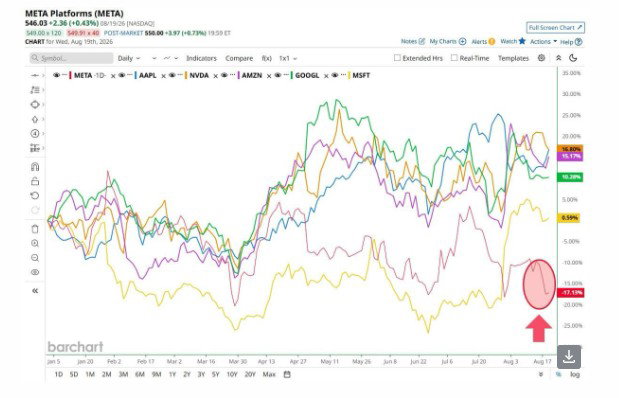This screenshot has width=619, height=398.
Task: Enable the Real-Time checkbox
Action: 454,58
